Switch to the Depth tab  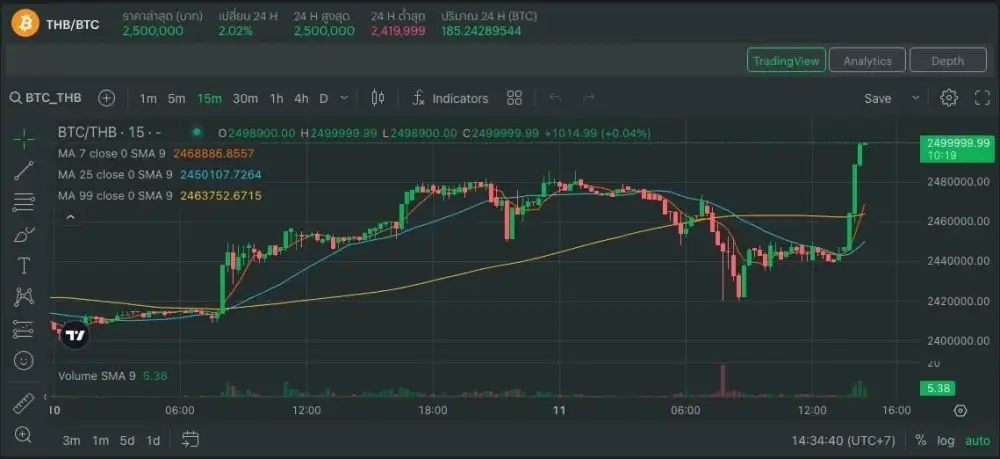pyautogui.click(x=947, y=61)
